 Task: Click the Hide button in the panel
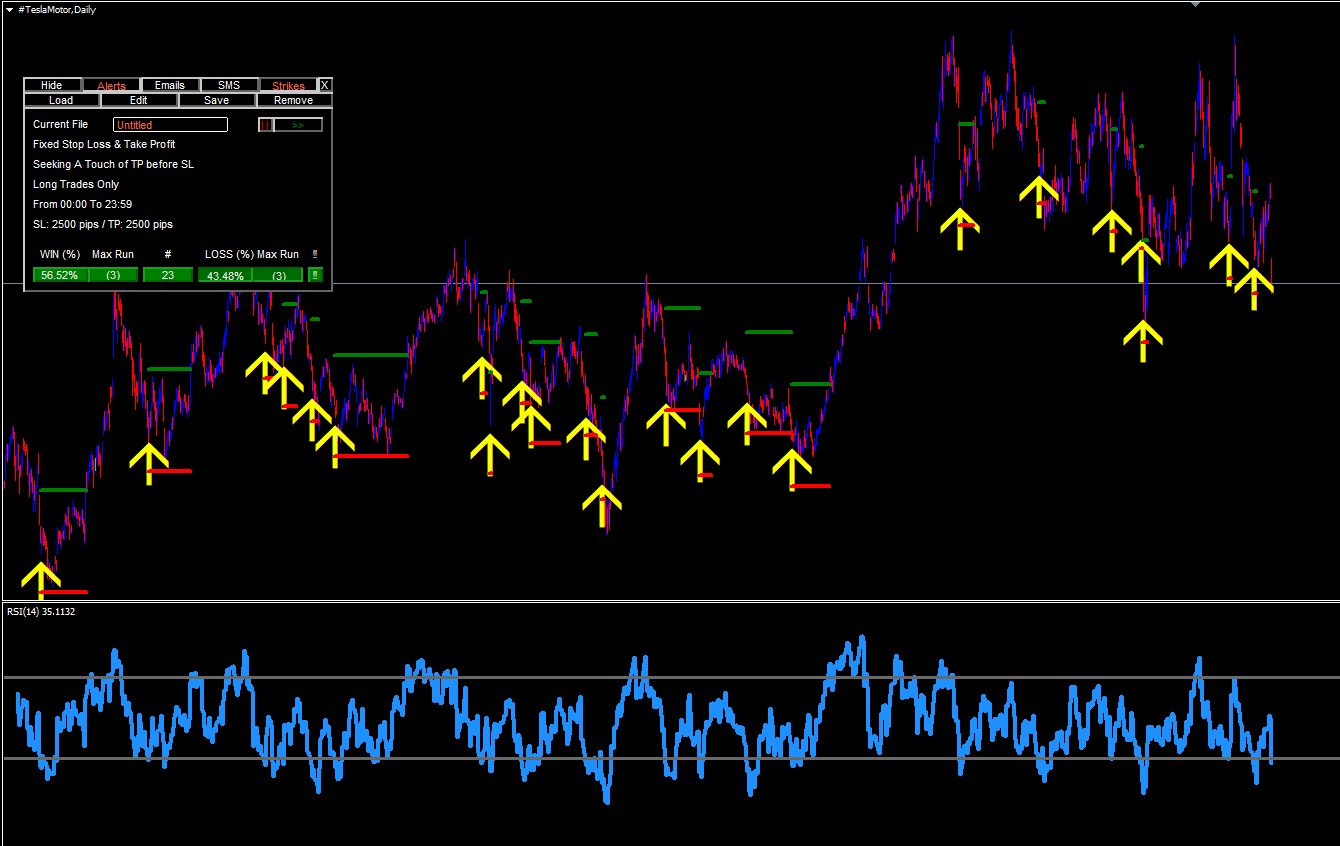[51, 85]
